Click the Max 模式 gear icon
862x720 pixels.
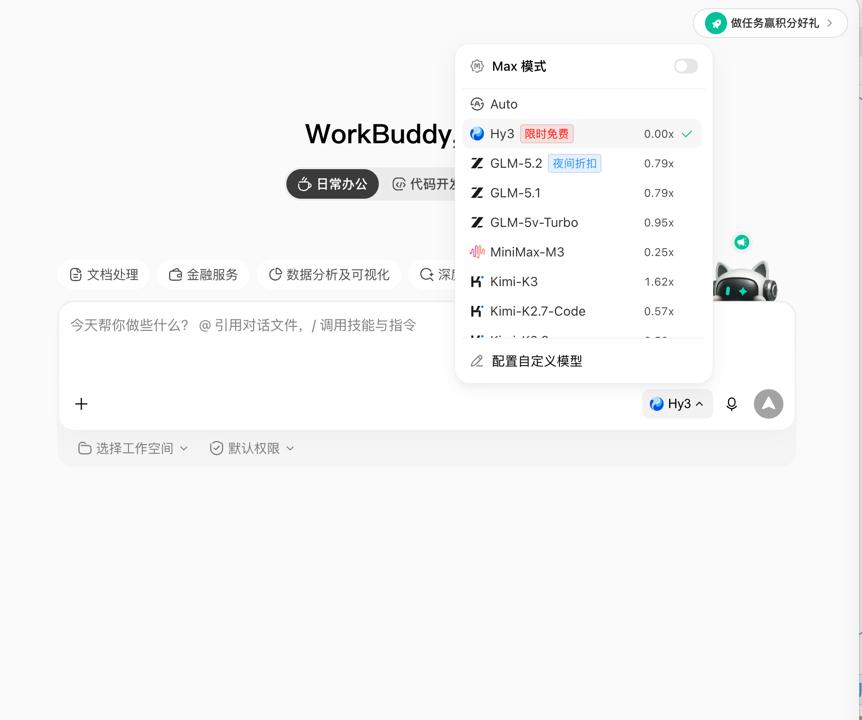coord(477,67)
